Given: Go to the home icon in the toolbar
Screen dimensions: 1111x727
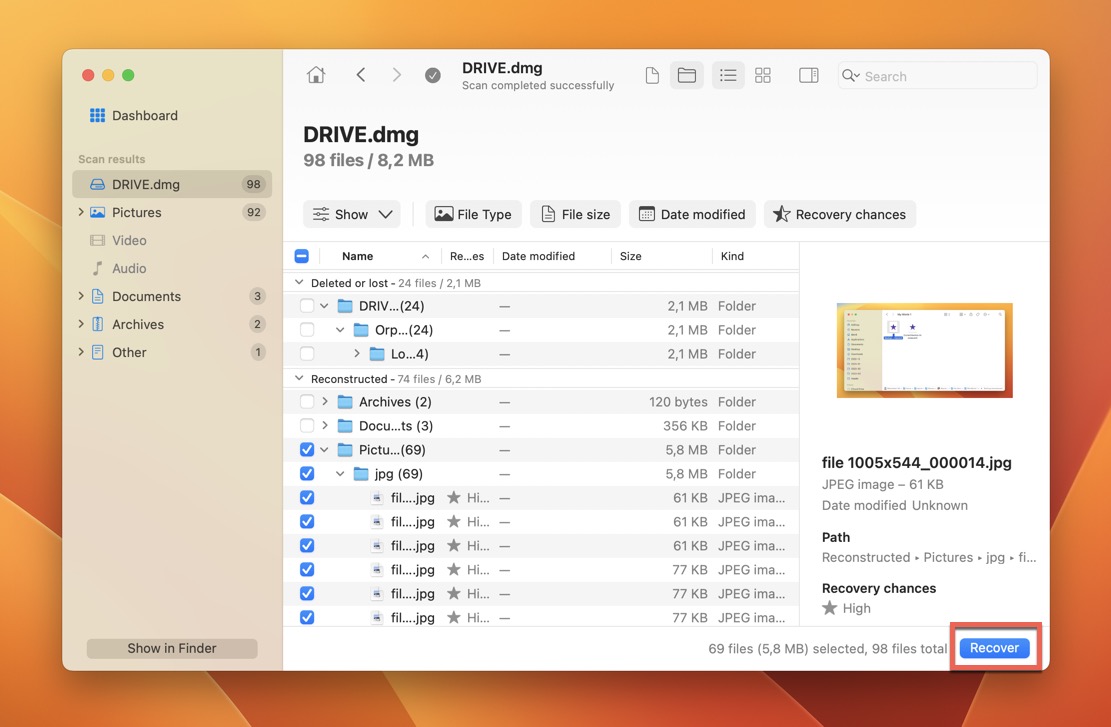Looking at the screenshot, I should tap(316, 76).
